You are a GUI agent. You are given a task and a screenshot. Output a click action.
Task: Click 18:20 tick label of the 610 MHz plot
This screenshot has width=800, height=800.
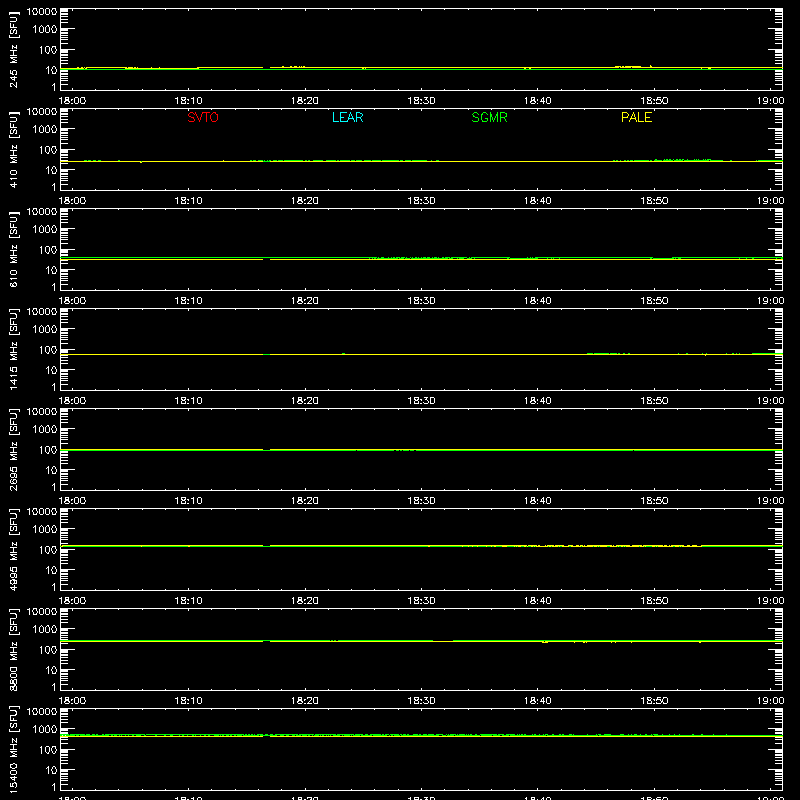coord(305,301)
